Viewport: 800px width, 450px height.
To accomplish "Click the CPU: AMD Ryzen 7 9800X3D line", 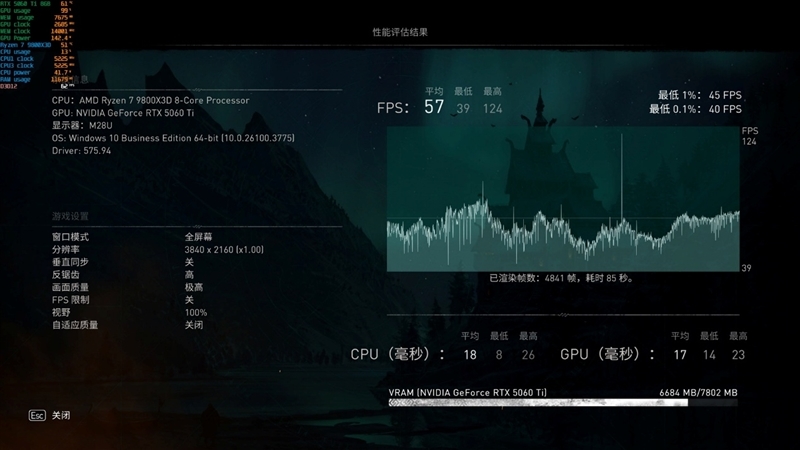I will 151,101.
